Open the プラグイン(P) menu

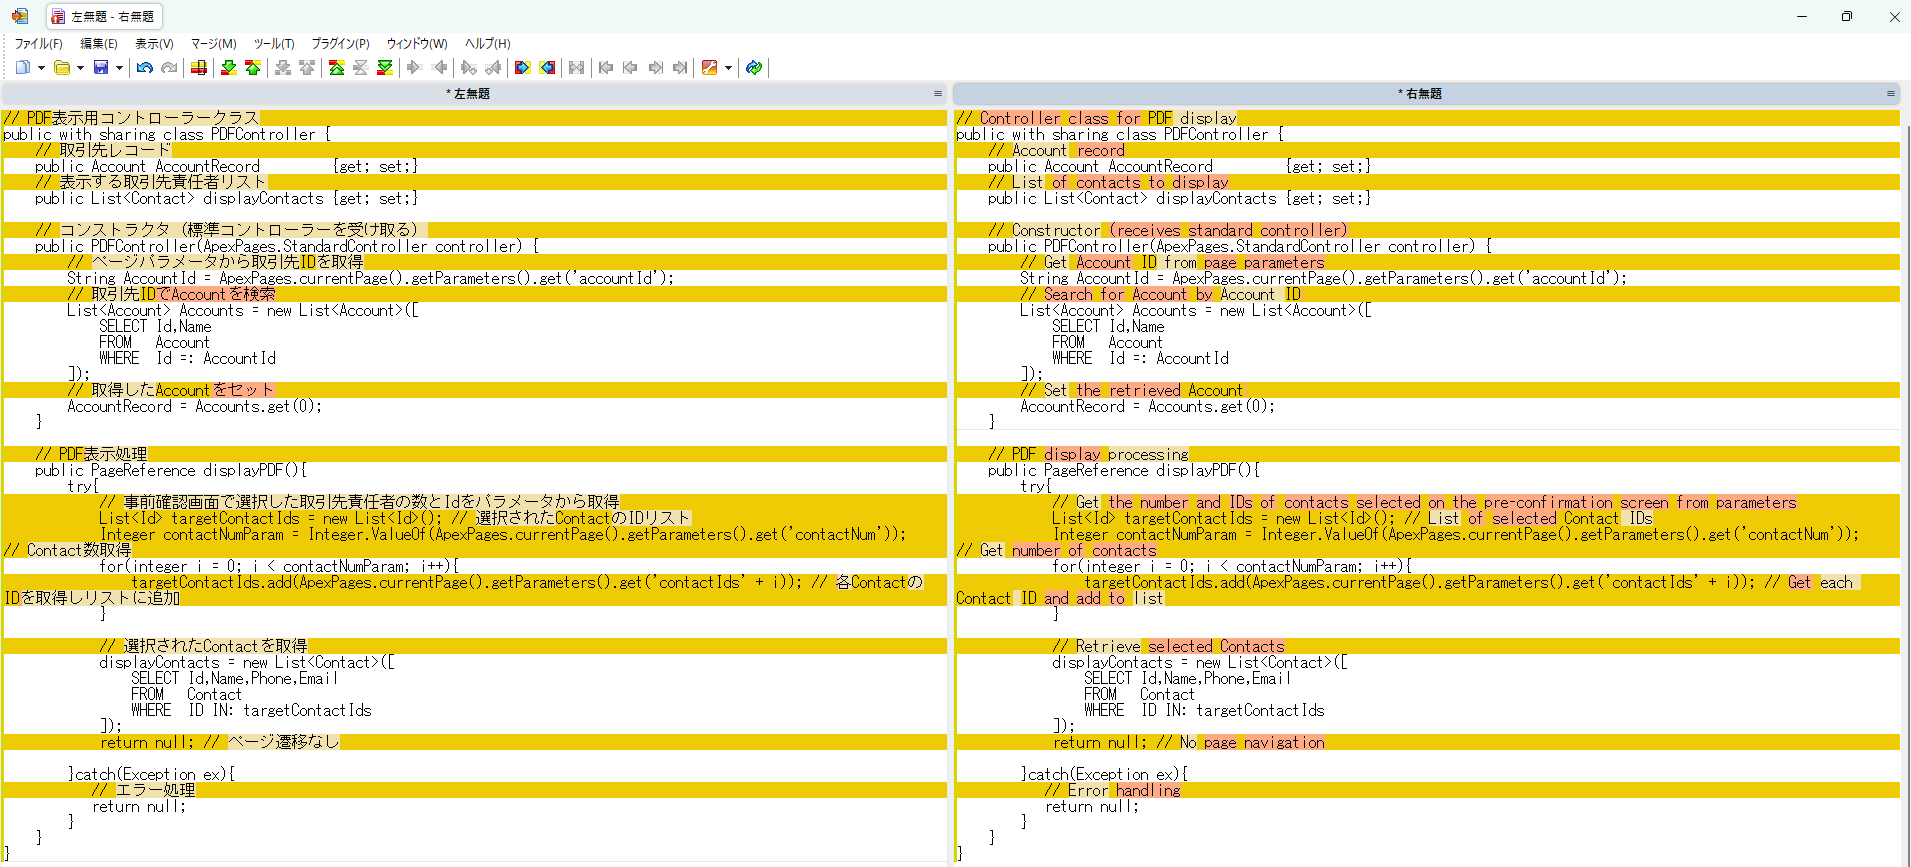(x=340, y=44)
